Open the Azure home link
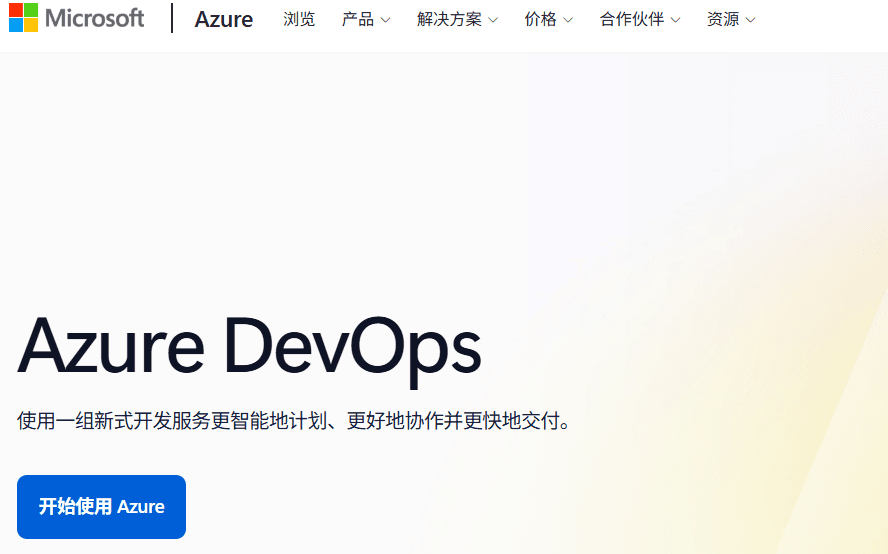Screen dimensions: 888x554 pyautogui.click(x=224, y=19)
